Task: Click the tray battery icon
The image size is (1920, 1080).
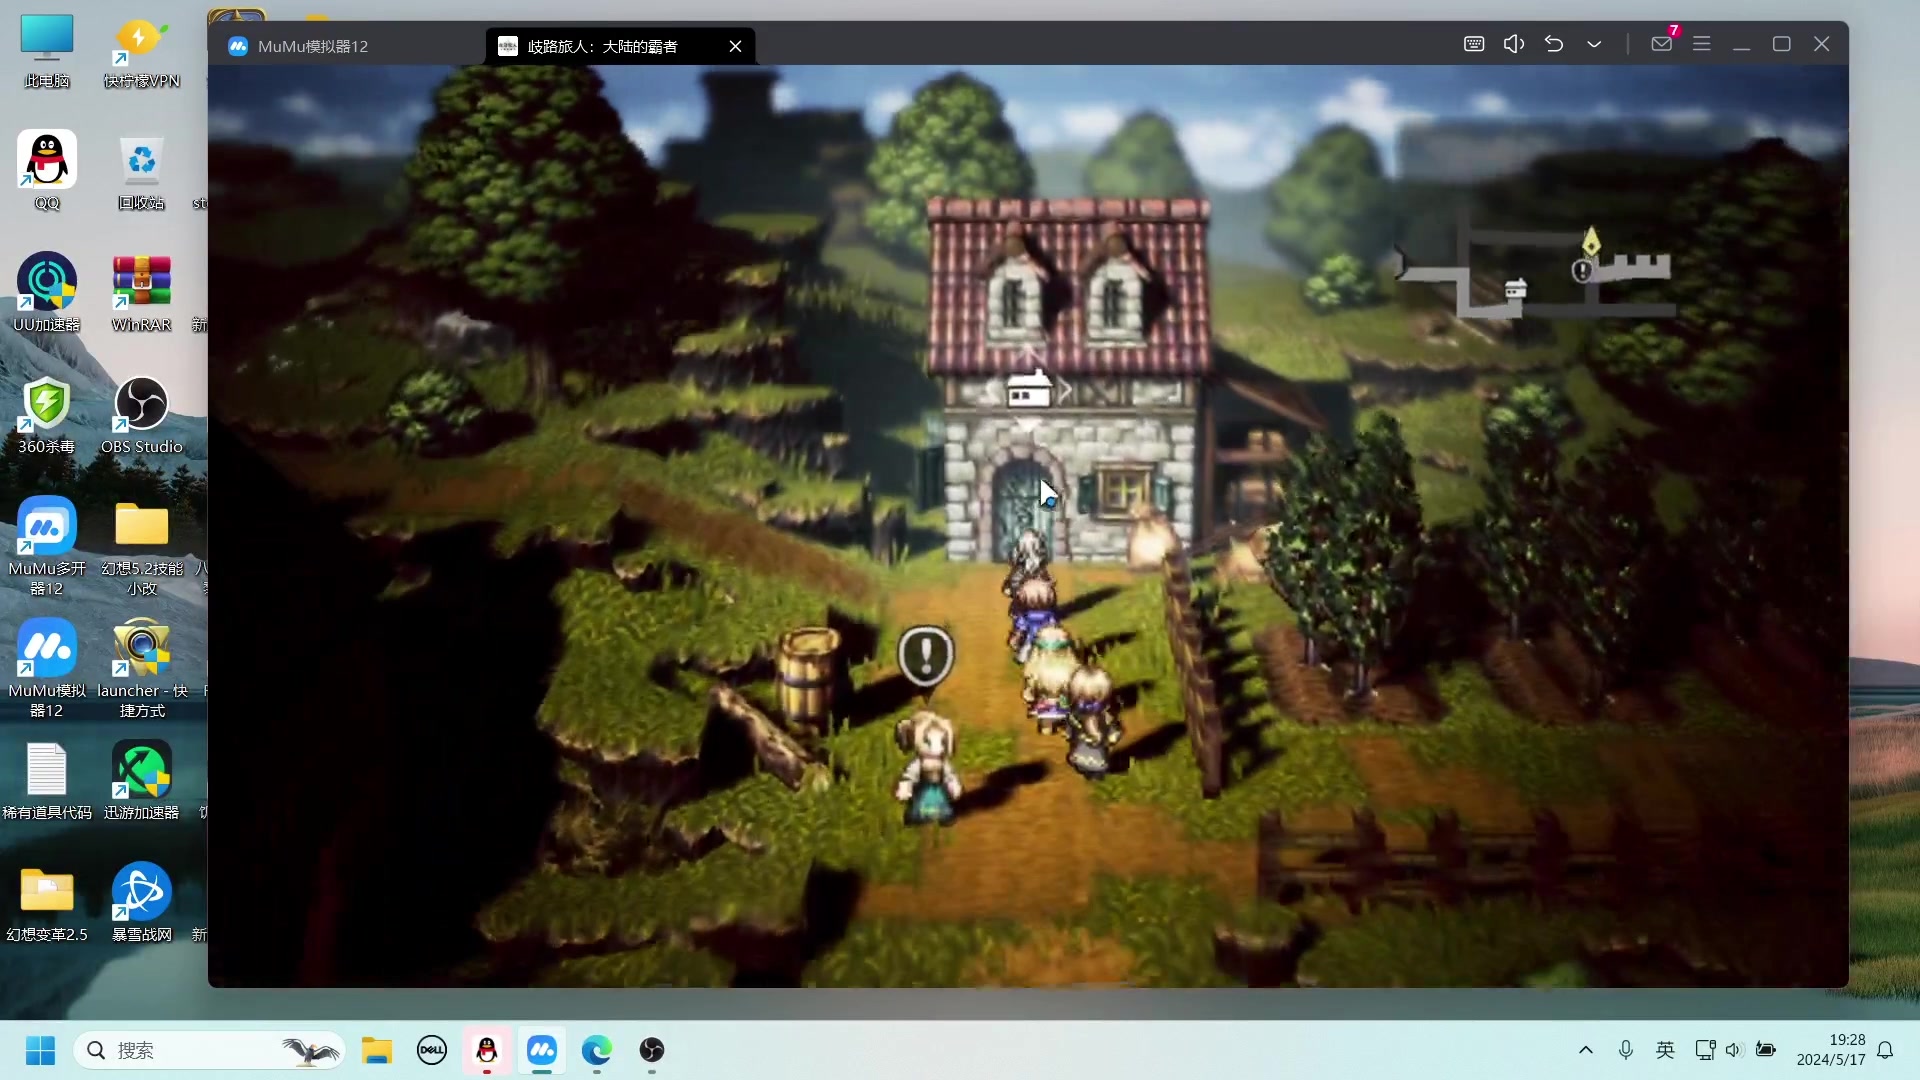Action: 1766,1050
